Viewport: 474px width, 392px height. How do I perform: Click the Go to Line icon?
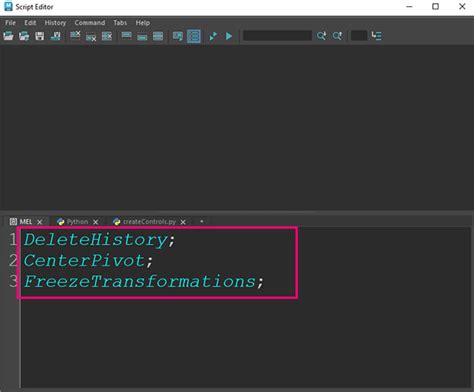point(377,36)
